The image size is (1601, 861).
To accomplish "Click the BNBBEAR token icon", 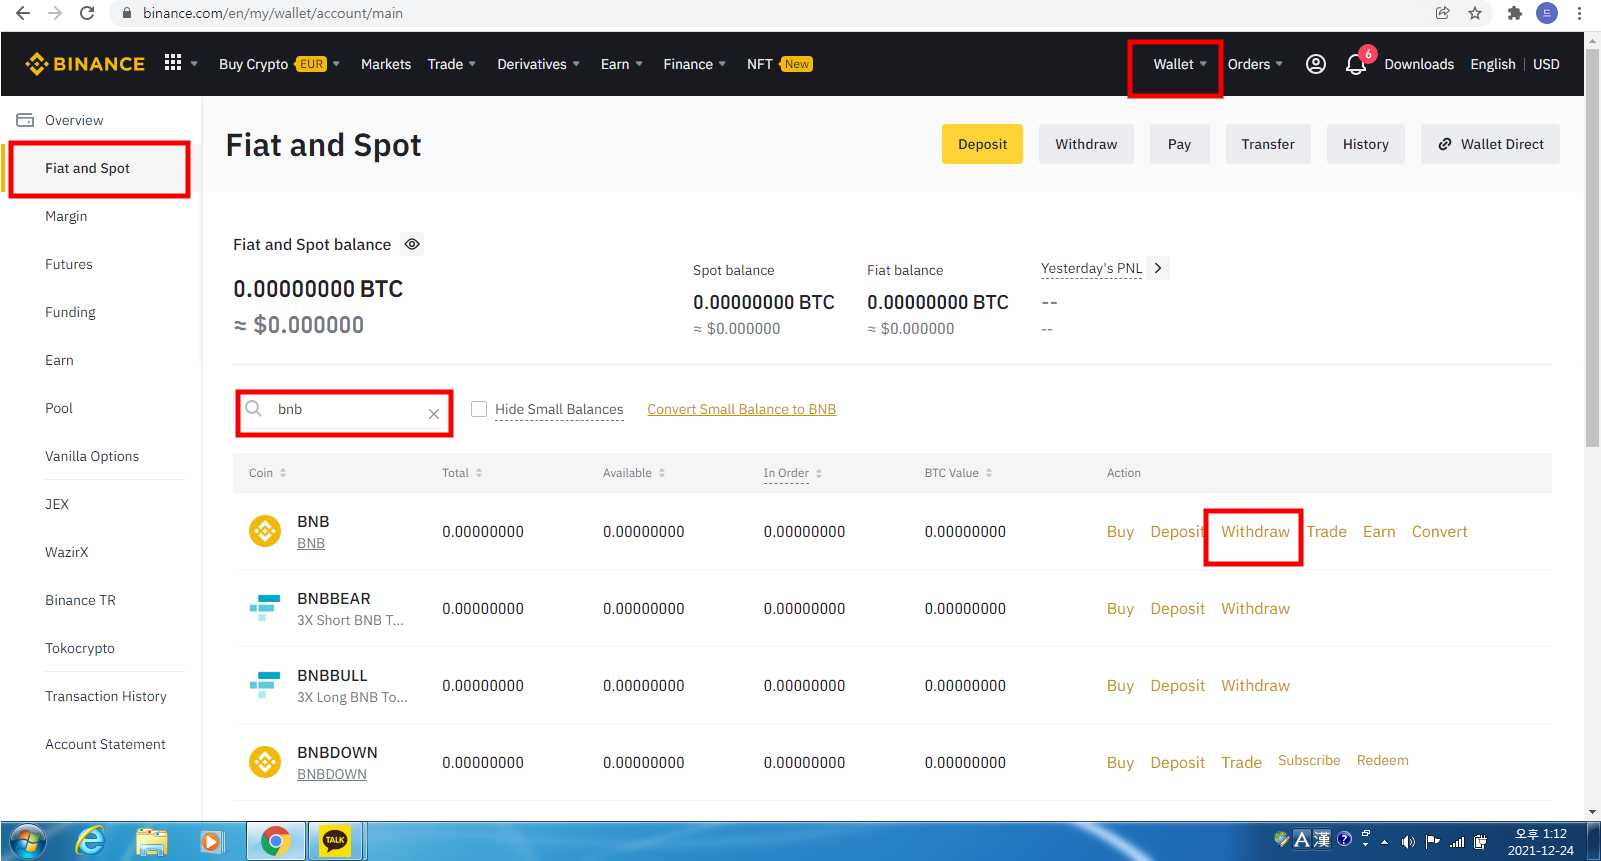I will tap(265, 607).
